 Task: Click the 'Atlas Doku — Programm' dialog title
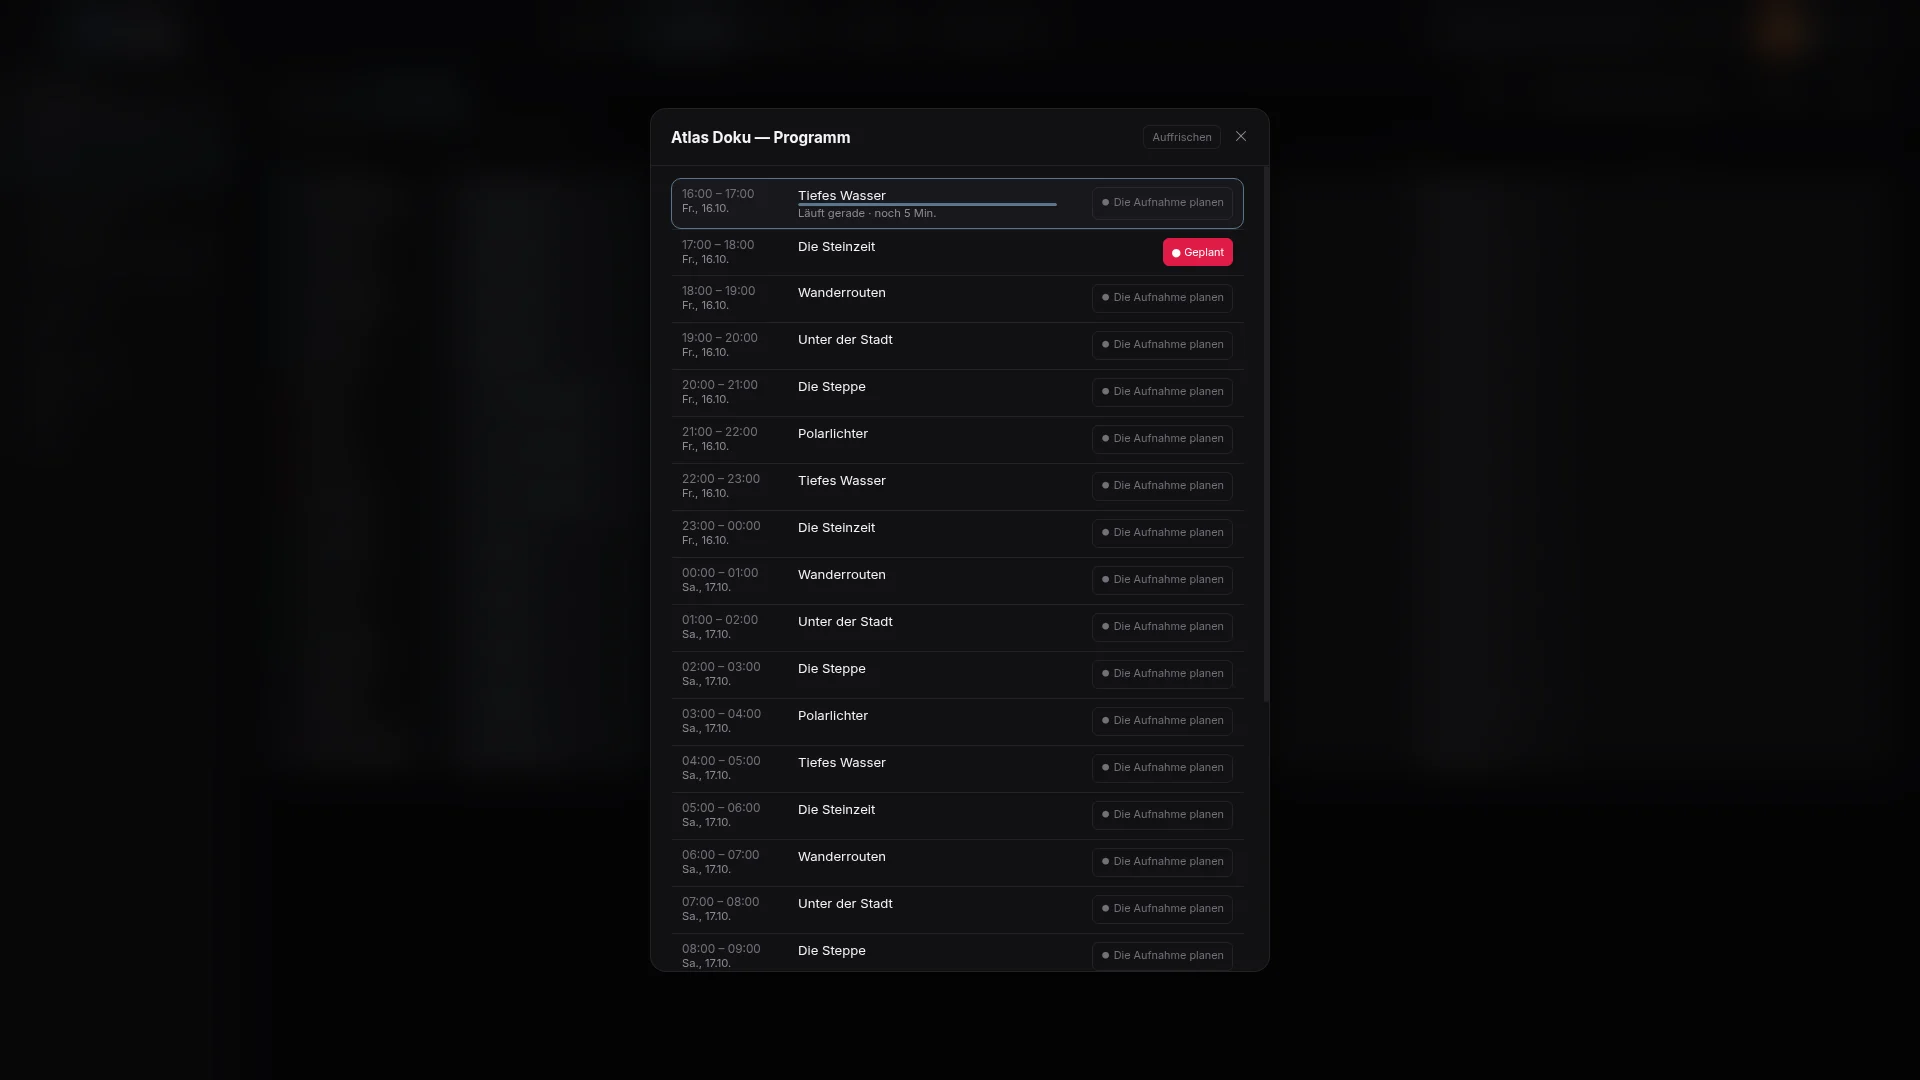761,138
